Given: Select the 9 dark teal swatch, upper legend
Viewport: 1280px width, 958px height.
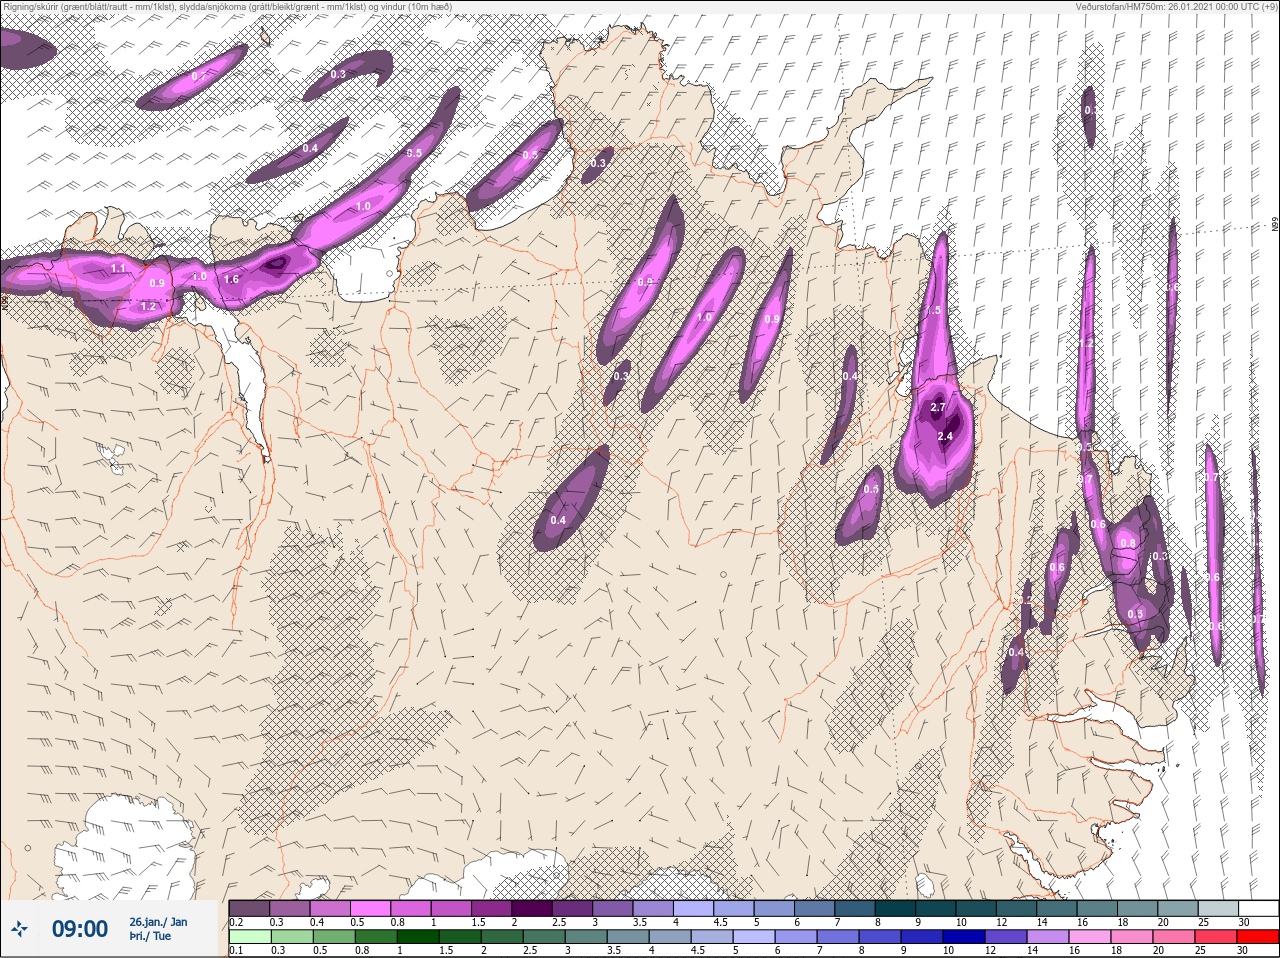Looking at the screenshot, I should [x=937, y=907].
